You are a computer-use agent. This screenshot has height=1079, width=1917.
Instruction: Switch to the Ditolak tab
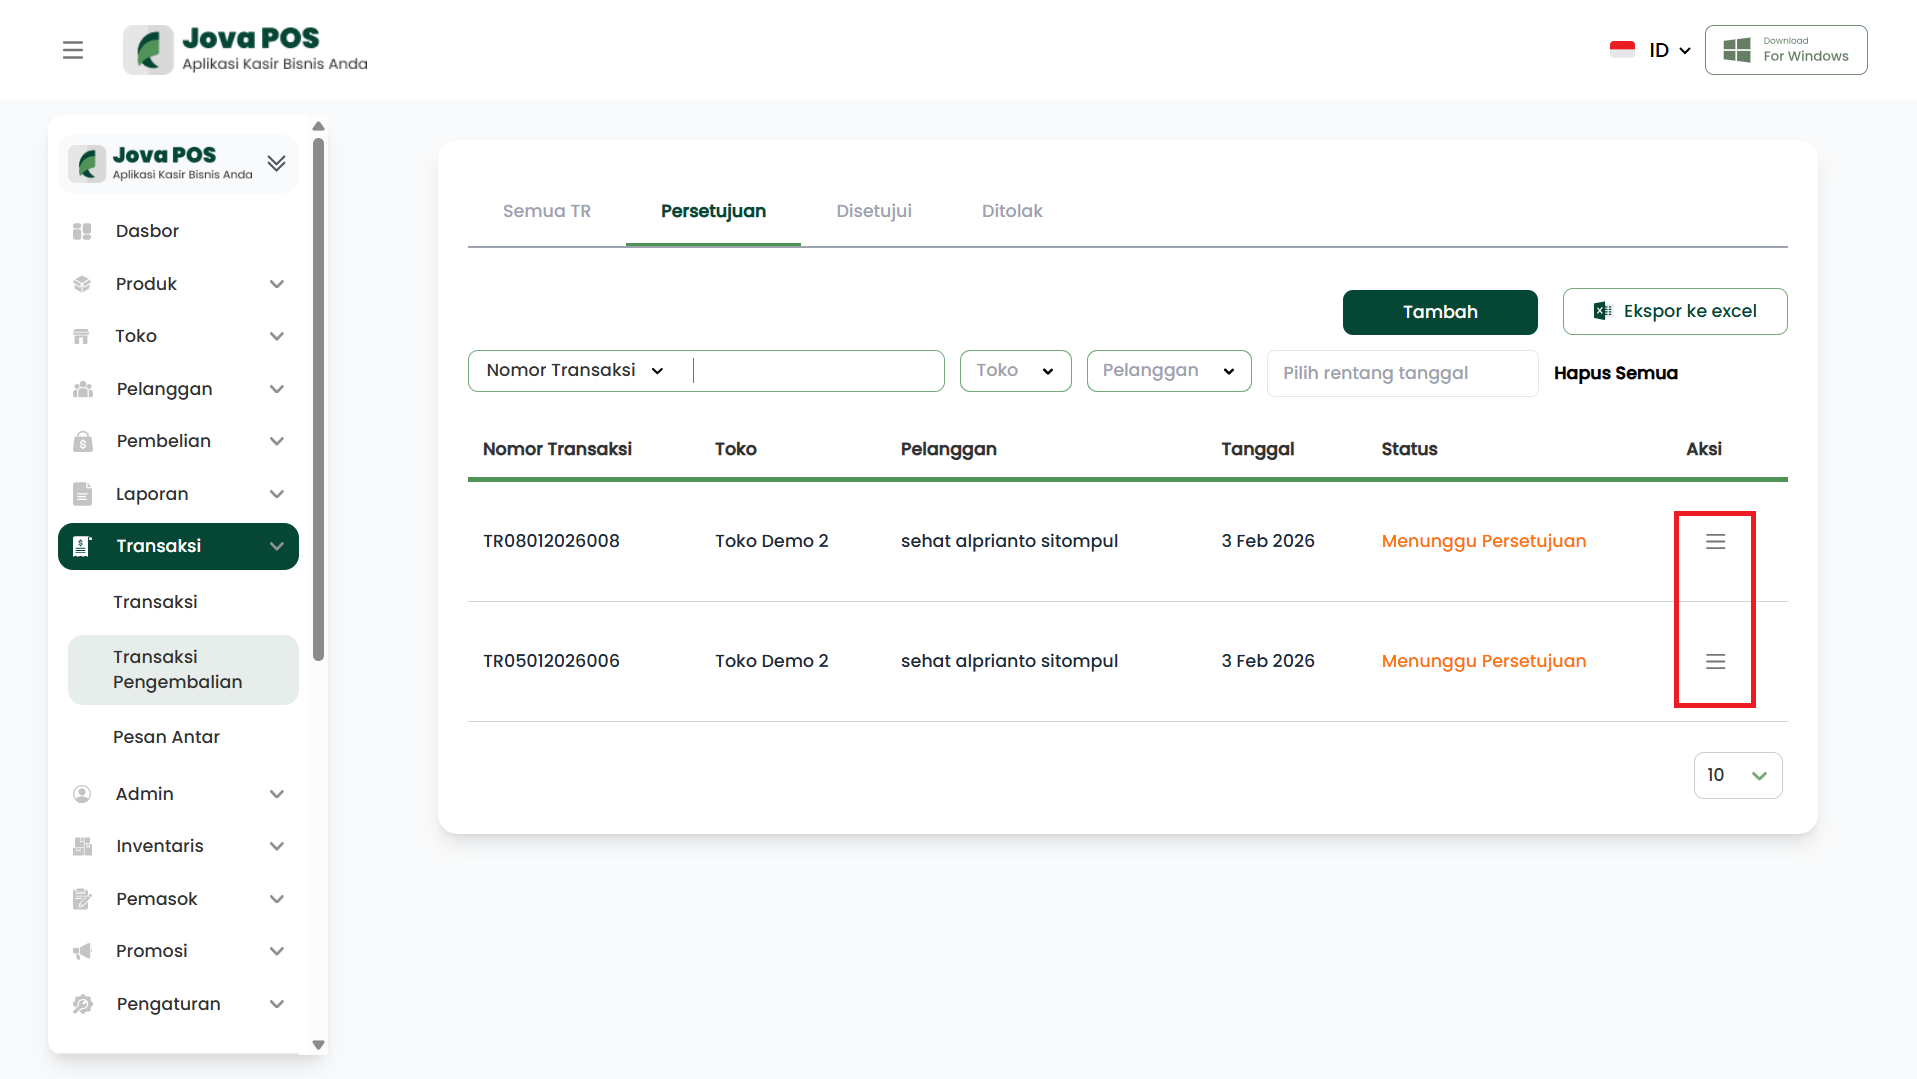(x=1011, y=211)
